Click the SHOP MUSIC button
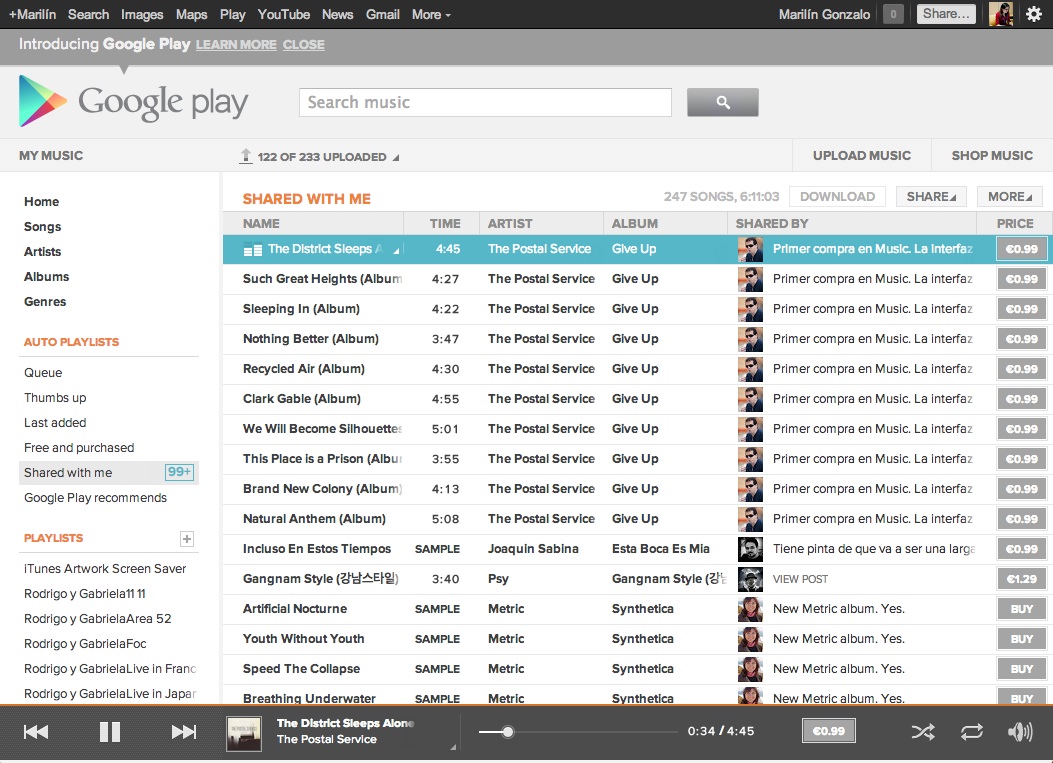This screenshot has height=763, width=1053. tap(992, 156)
